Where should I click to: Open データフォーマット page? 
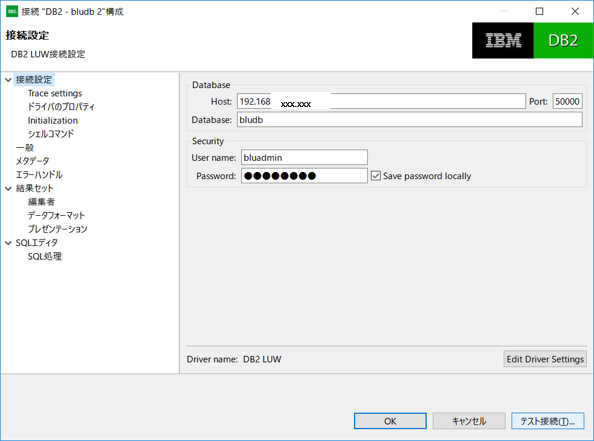click(x=56, y=216)
